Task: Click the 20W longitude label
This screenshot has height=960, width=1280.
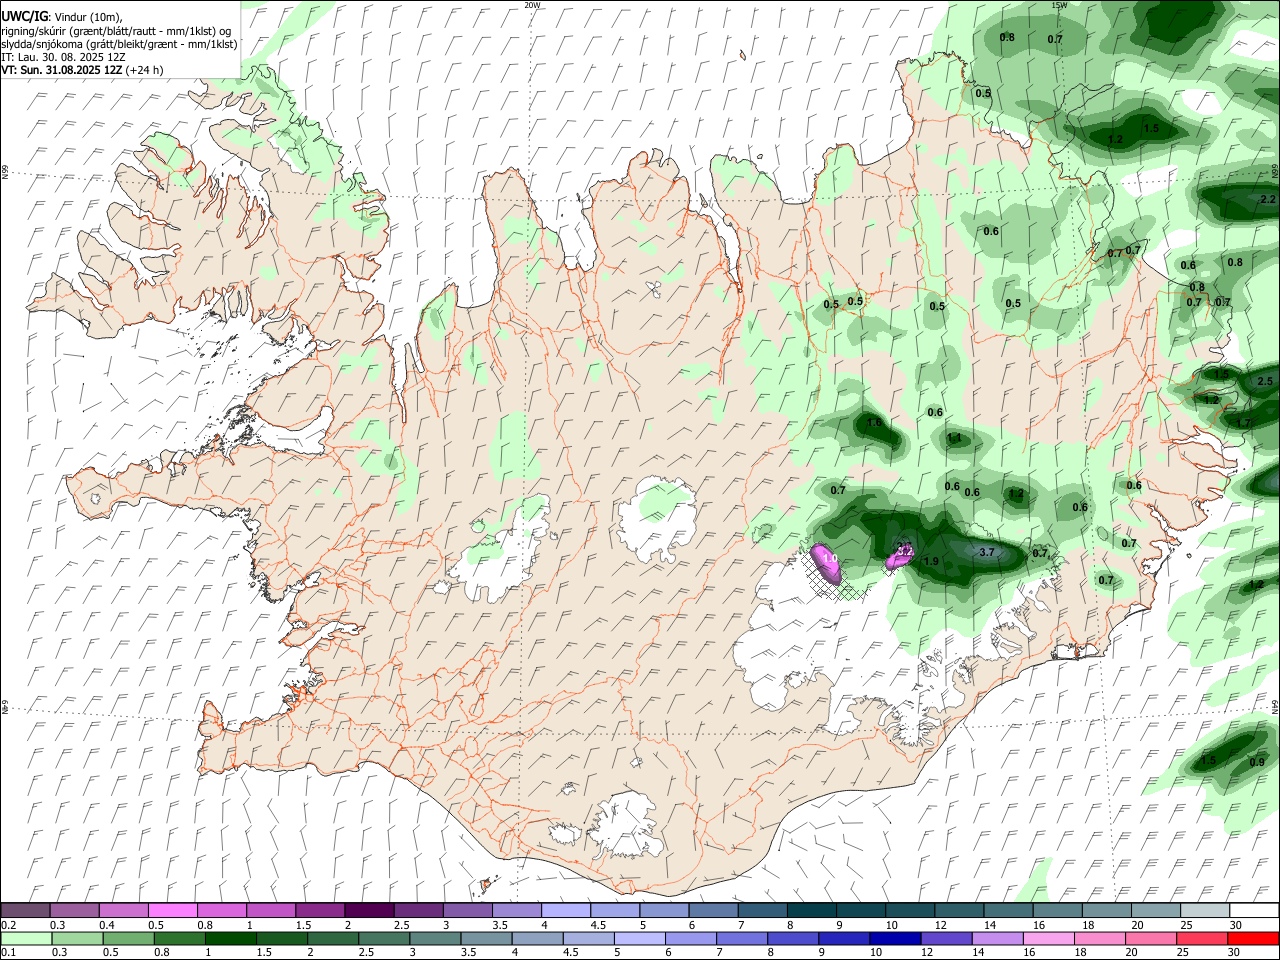Action: pos(532,5)
